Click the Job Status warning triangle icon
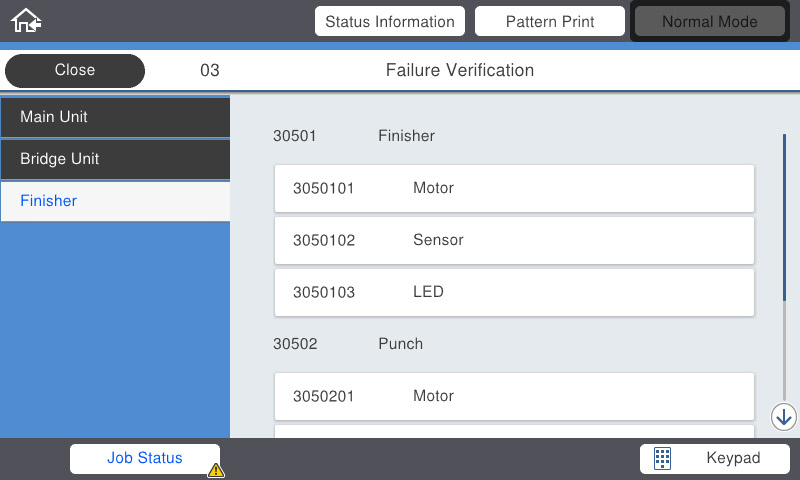 pos(216,470)
